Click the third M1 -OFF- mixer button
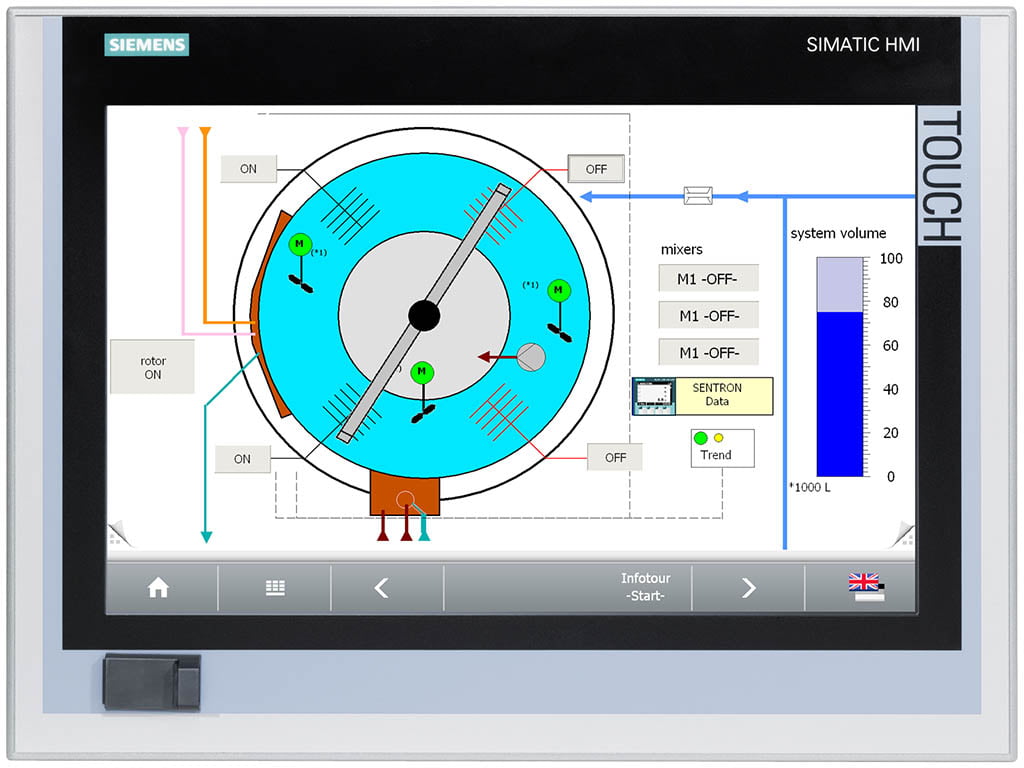This screenshot has height=768, width=1024. 708,352
